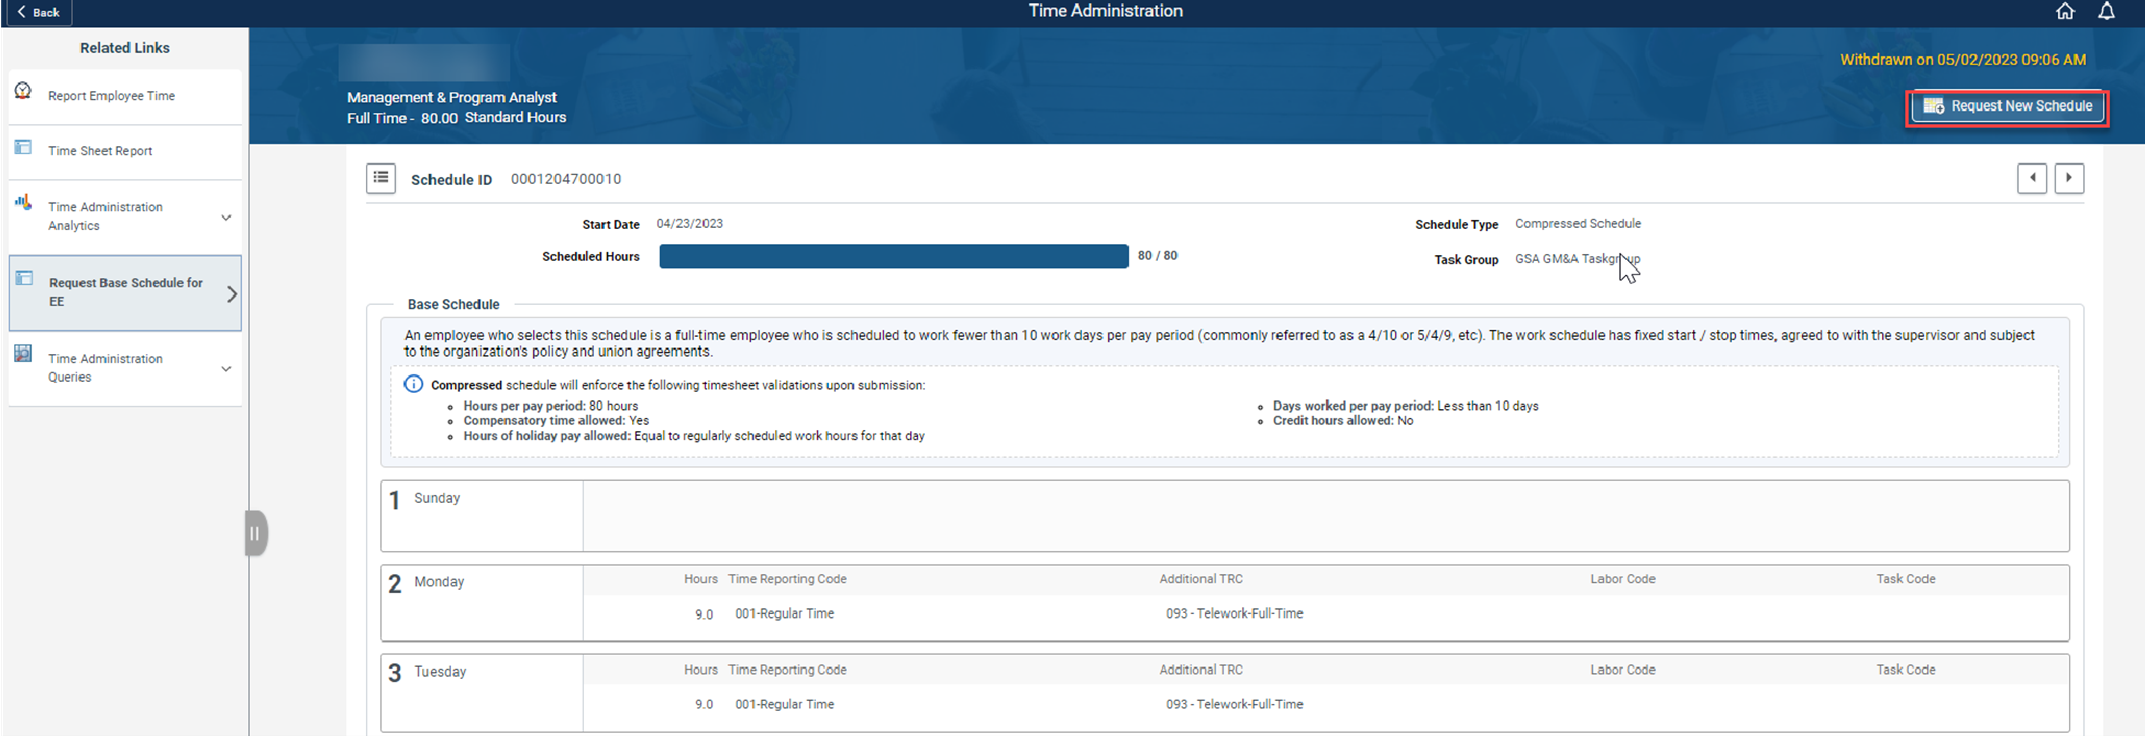Image resolution: width=2145 pixels, height=736 pixels.
Task: Open Report Employee Time link
Action: 111,96
